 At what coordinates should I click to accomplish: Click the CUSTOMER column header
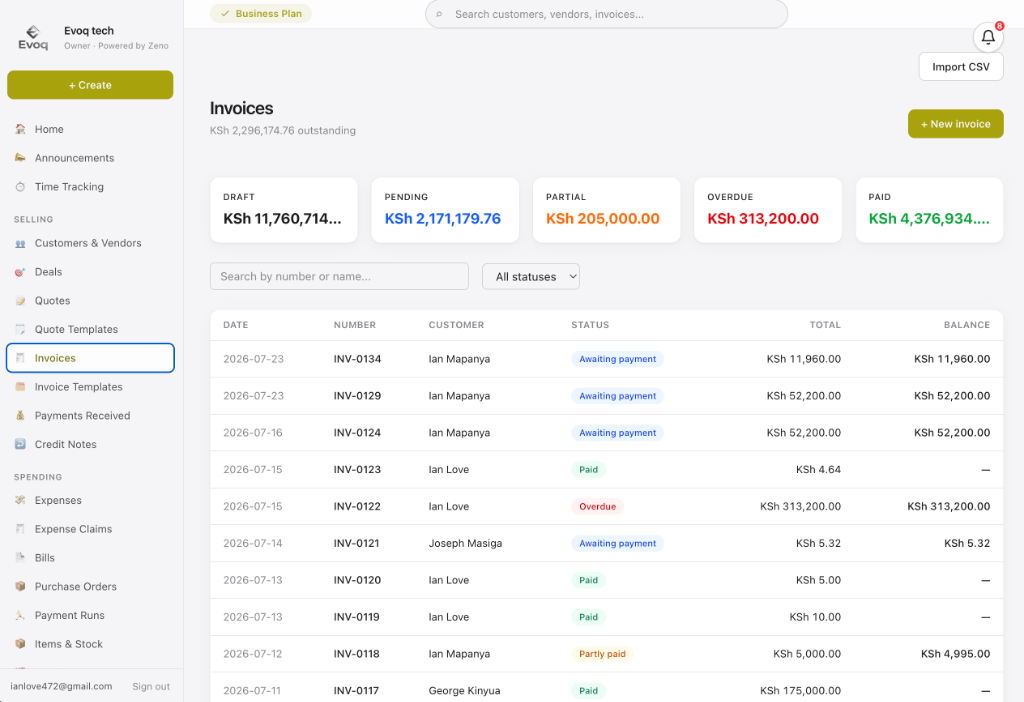point(456,325)
